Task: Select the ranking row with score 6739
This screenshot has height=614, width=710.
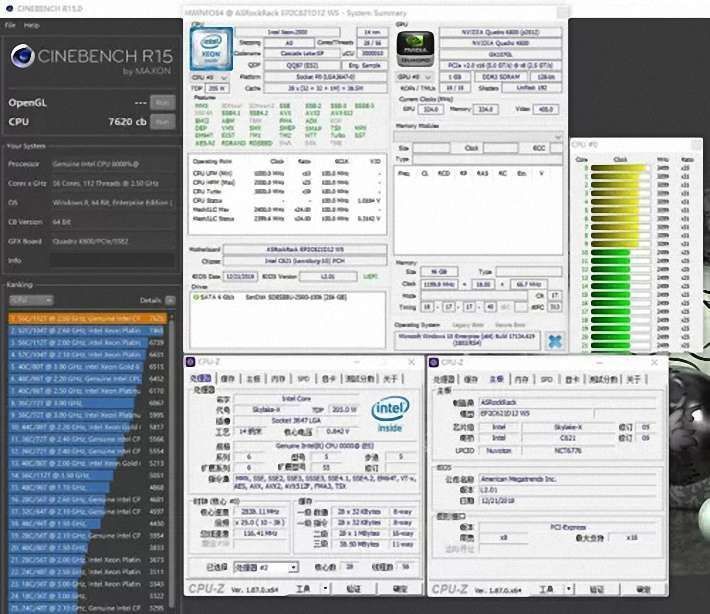Action: point(86,343)
